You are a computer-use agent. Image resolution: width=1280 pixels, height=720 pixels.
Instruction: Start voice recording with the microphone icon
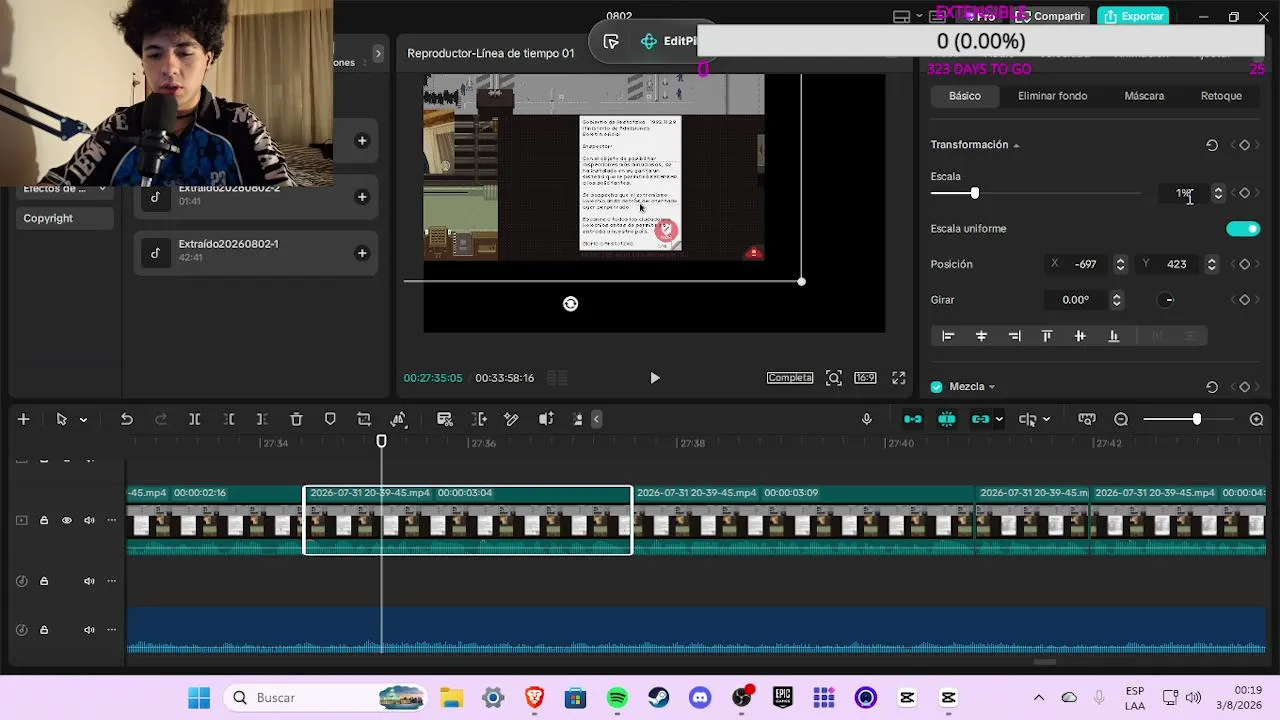pos(867,419)
